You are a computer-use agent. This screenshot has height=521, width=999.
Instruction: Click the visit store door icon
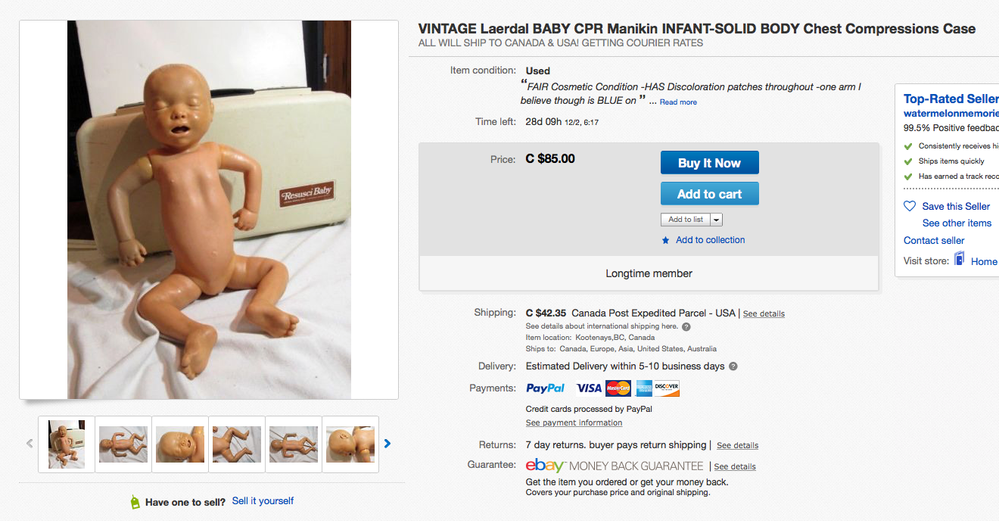click(959, 260)
